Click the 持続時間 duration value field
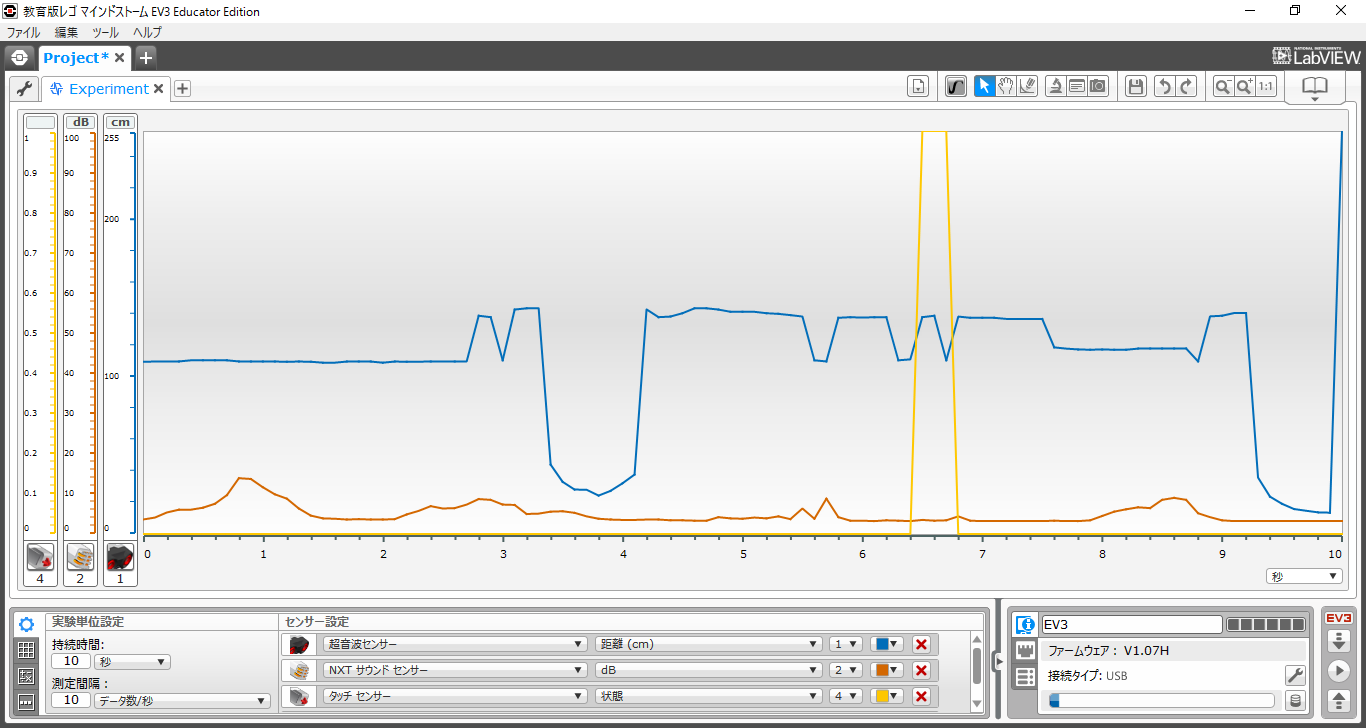The height and width of the screenshot is (728, 1366). (x=71, y=661)
